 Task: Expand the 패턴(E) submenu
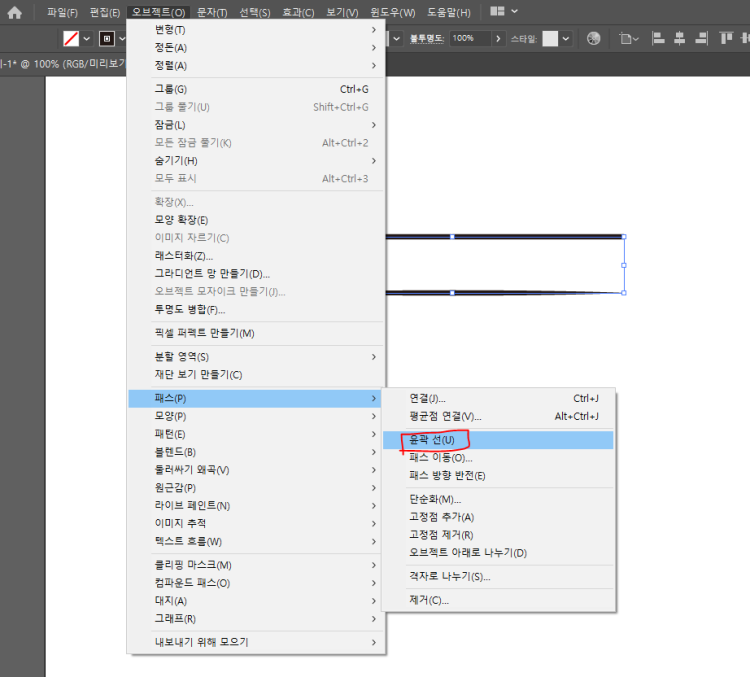256,434
